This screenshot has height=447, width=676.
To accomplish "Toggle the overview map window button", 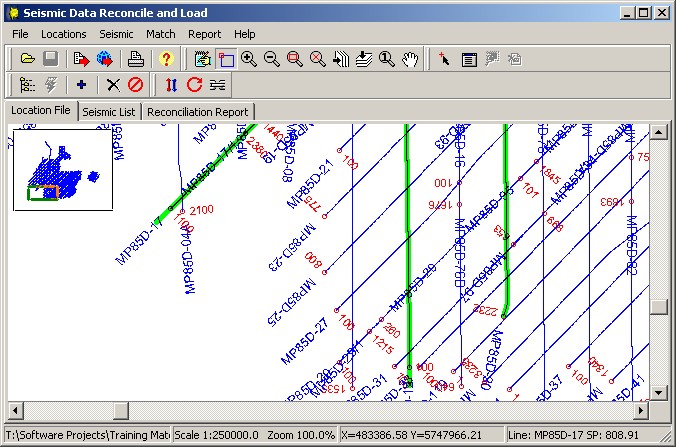I will click(x=226, y=60).
